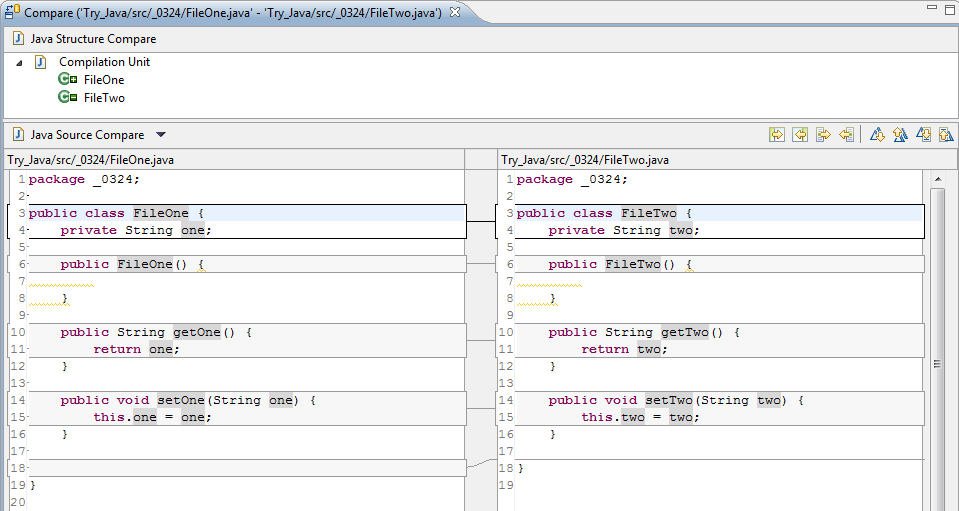Jump to the next change
The height and width of the screenshot is (511, 959).
[x=924, y=135]
